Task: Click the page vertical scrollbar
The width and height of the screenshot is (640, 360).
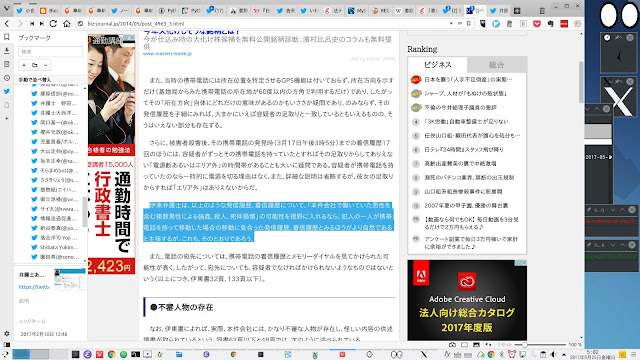Action: [x=581, y=82]
